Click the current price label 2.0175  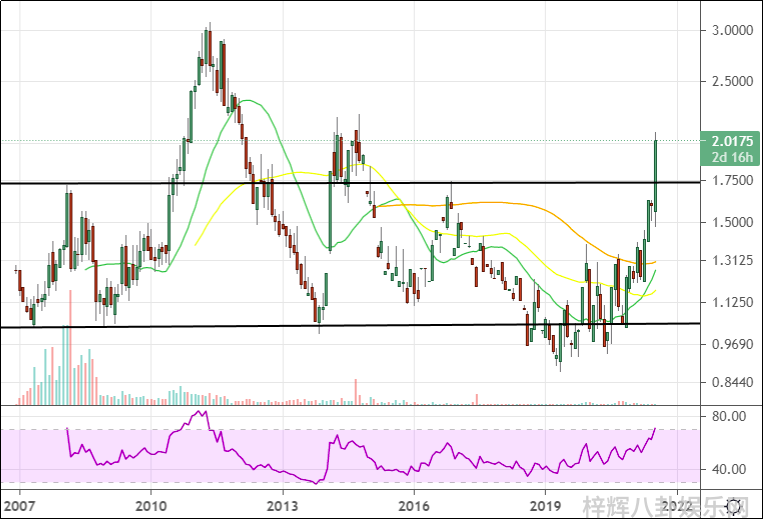(x=732, y=141)
